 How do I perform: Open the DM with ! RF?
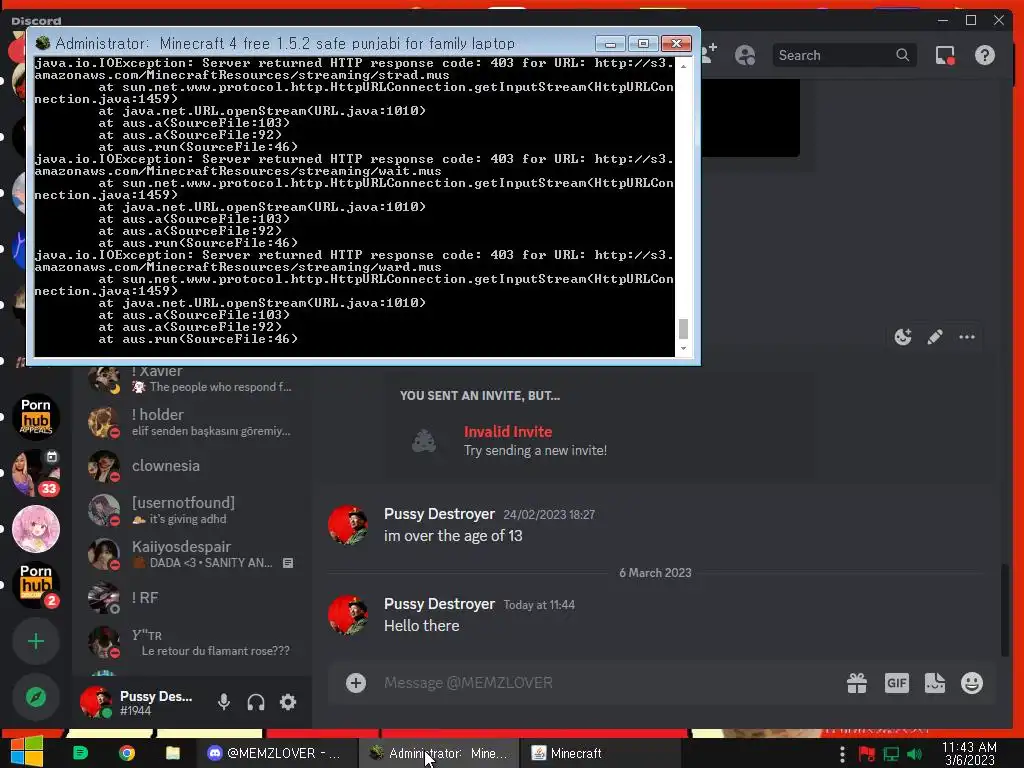pos(192,598)
